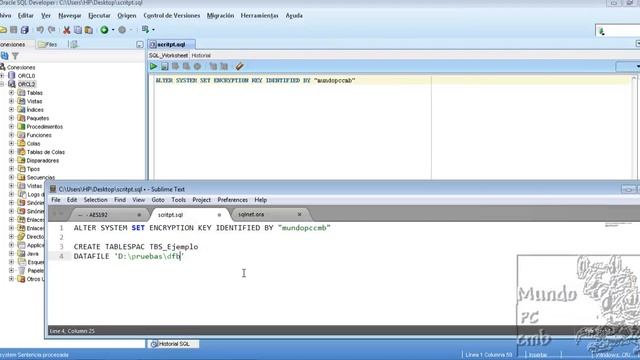Select the Tipos tree item
Screen dimensions: 640x360
coord(33,169)
